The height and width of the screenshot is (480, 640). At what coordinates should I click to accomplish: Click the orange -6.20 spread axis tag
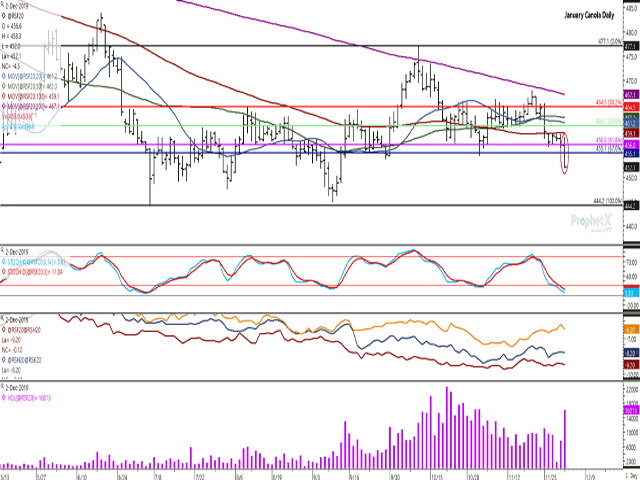pos(631,330)
